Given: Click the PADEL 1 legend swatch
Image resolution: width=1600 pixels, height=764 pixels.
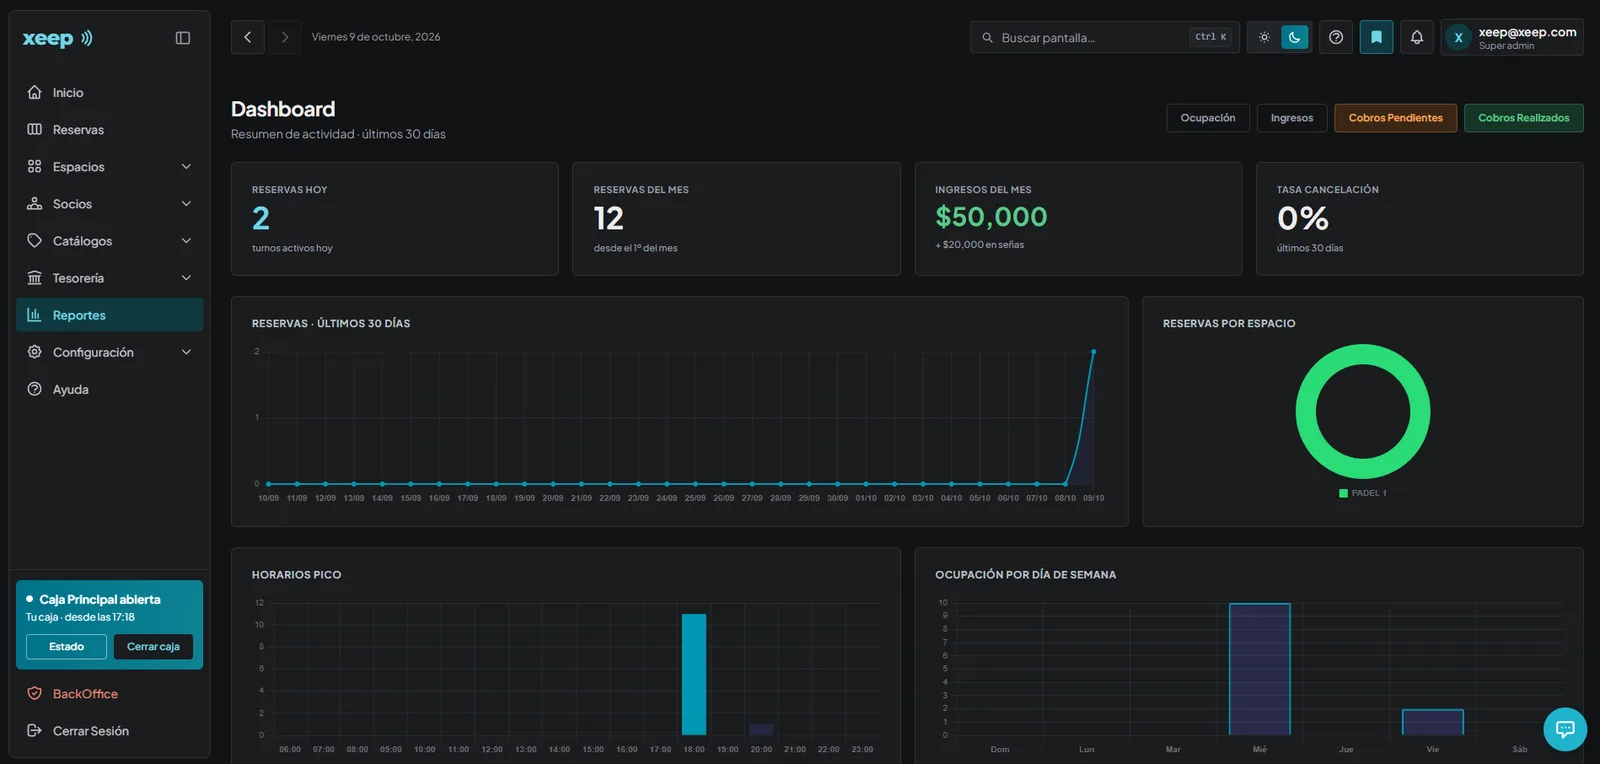Looking at the screenshot, I should tap(1343, 493).
